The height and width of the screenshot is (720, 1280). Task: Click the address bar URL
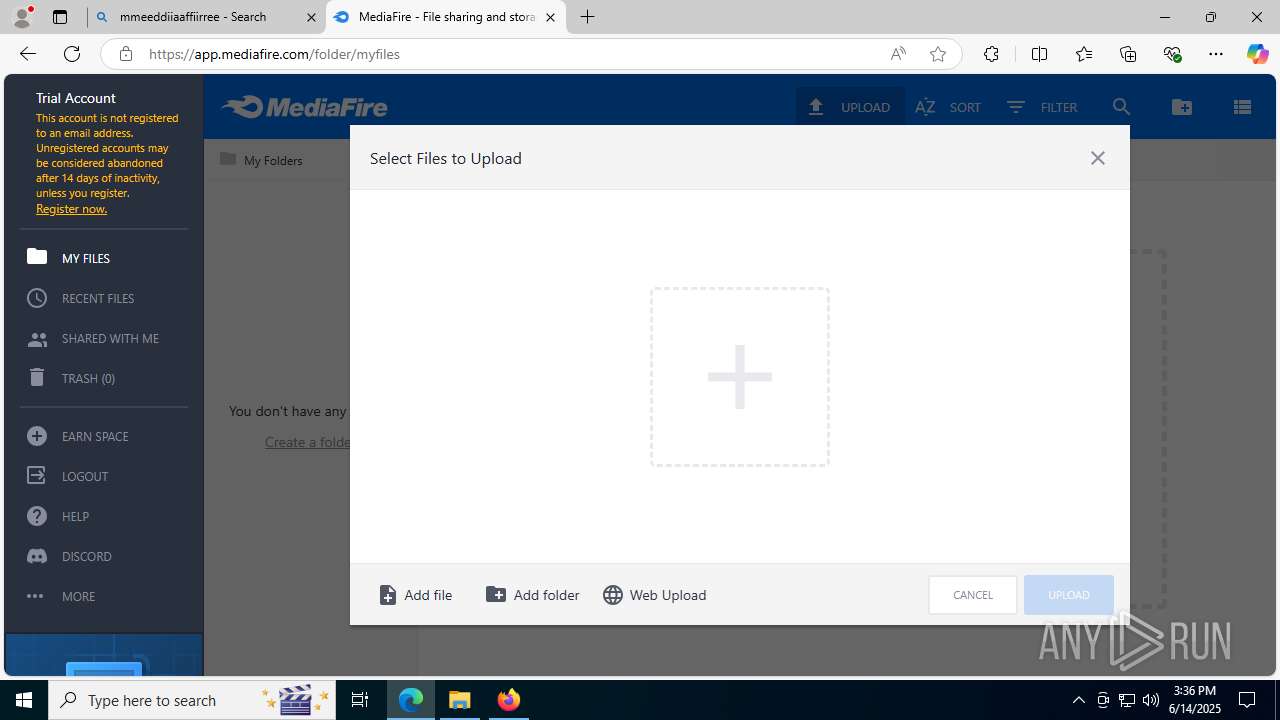point(274,54)
